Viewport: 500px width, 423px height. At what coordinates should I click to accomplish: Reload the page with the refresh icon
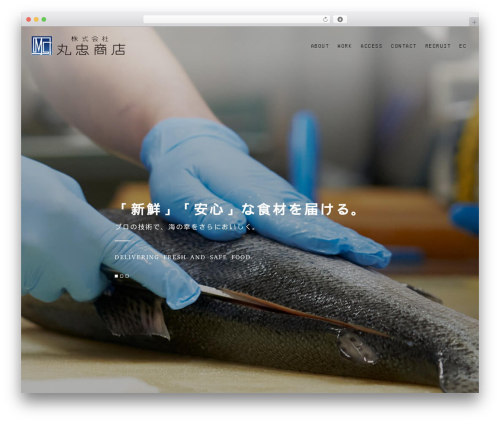coord(325,20)
